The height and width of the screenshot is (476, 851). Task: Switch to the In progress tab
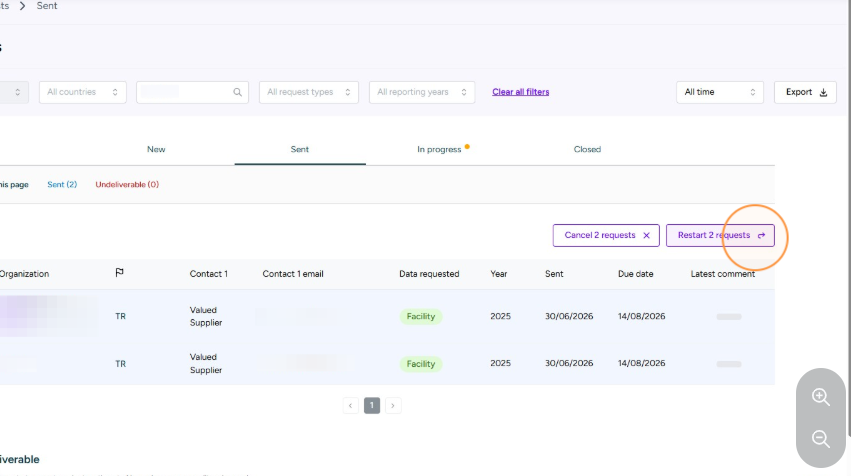[x=439, y=149]
